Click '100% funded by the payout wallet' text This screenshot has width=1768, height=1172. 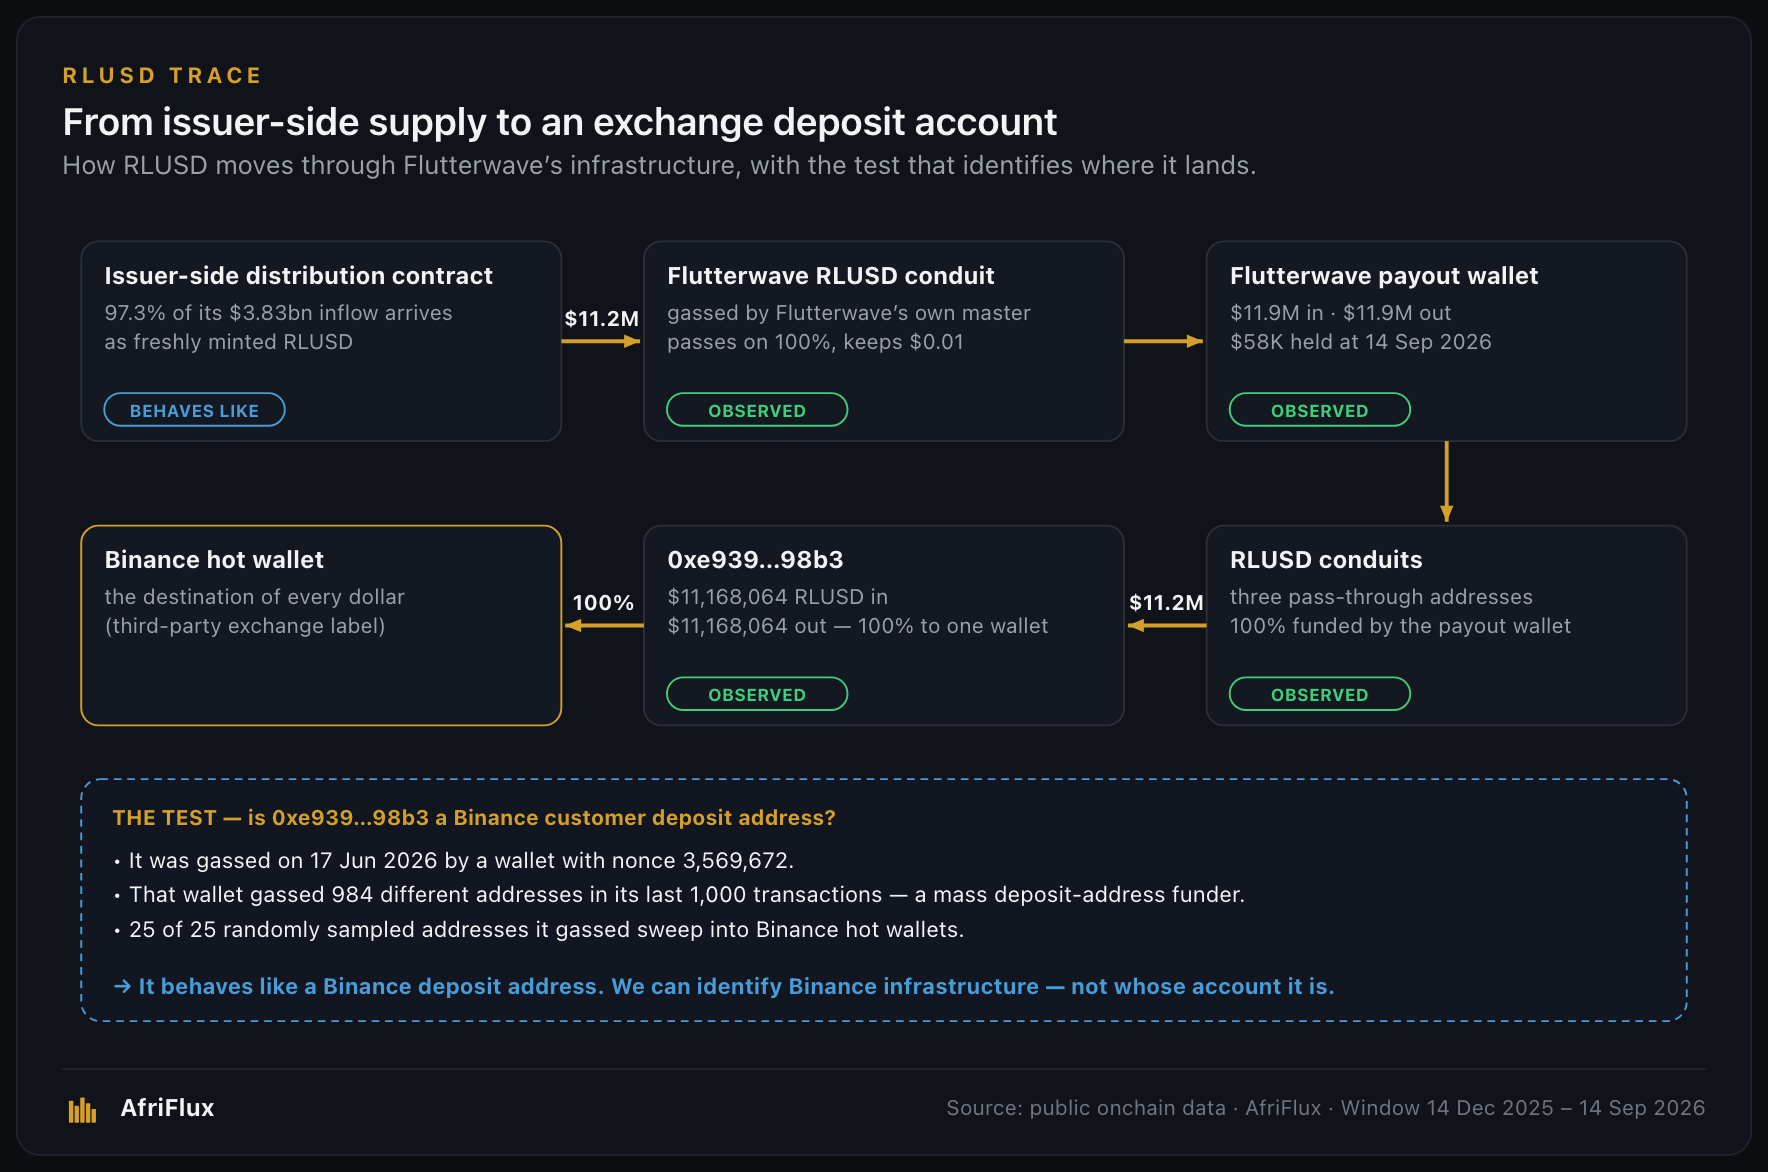1400,626
